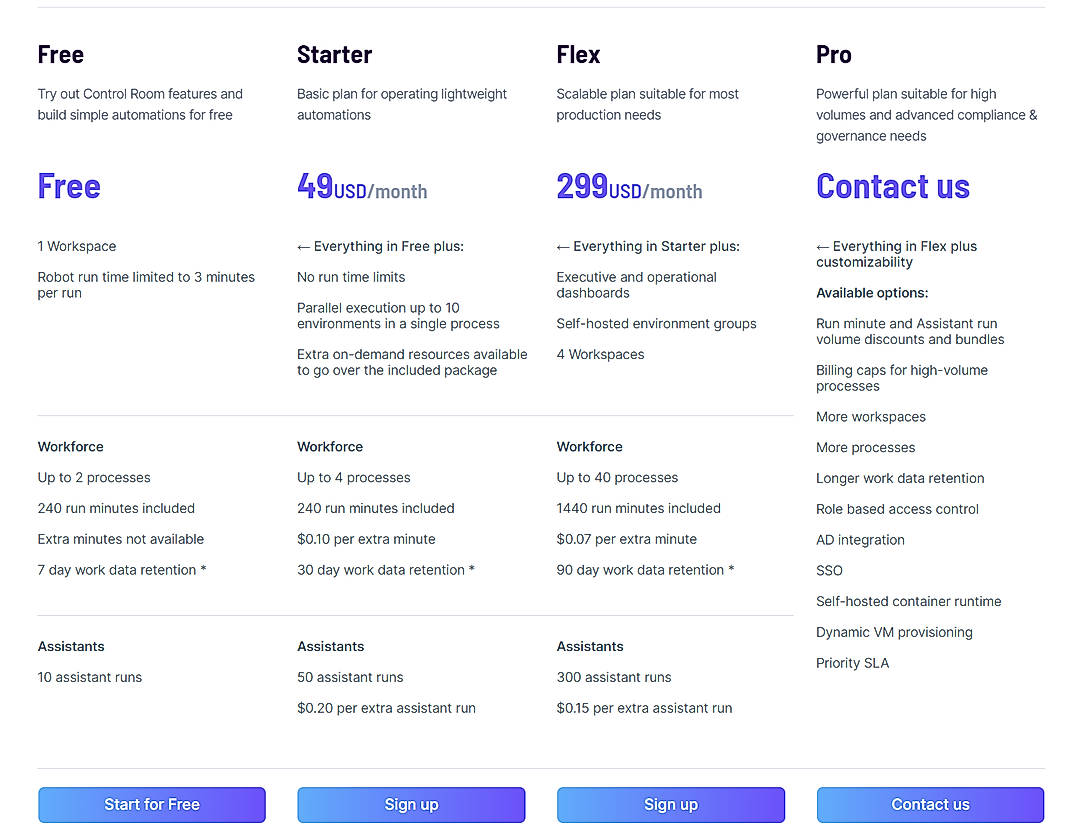
Task: Click the Assistants section label under Flex
Action: [590, 646]
